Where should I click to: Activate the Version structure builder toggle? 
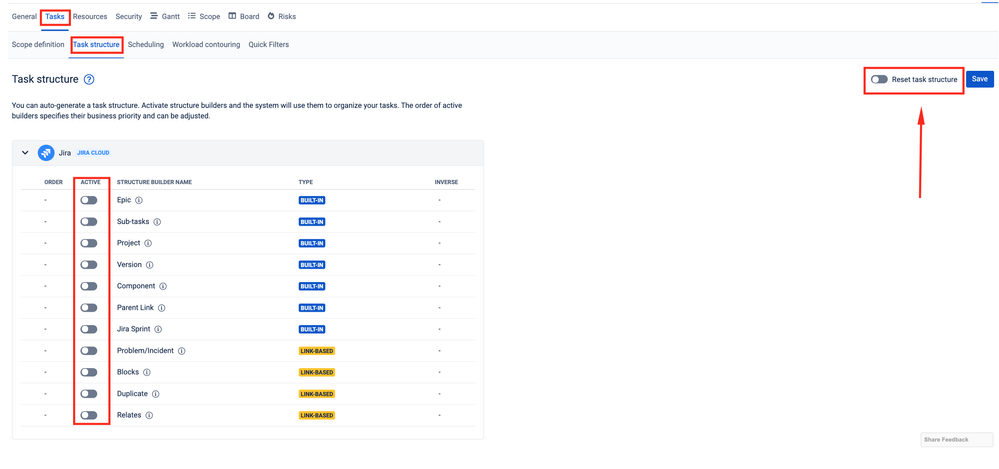[x=89, y=264]
